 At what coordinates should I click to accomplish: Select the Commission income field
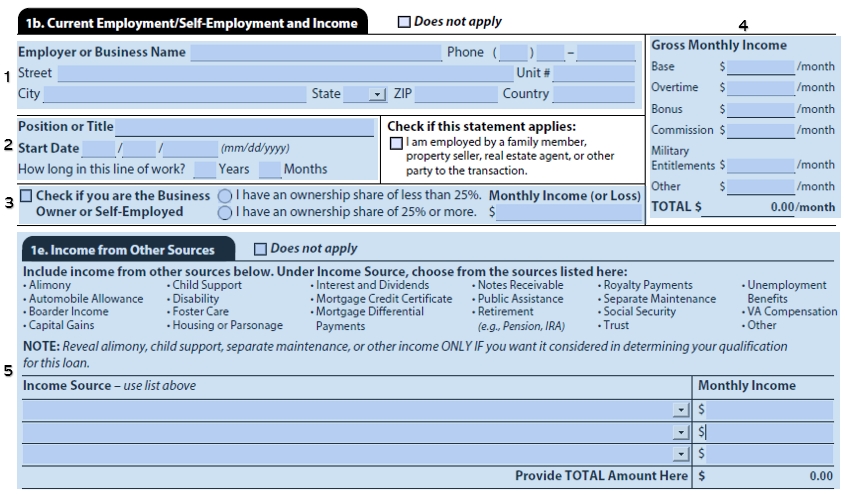point(760,131)
